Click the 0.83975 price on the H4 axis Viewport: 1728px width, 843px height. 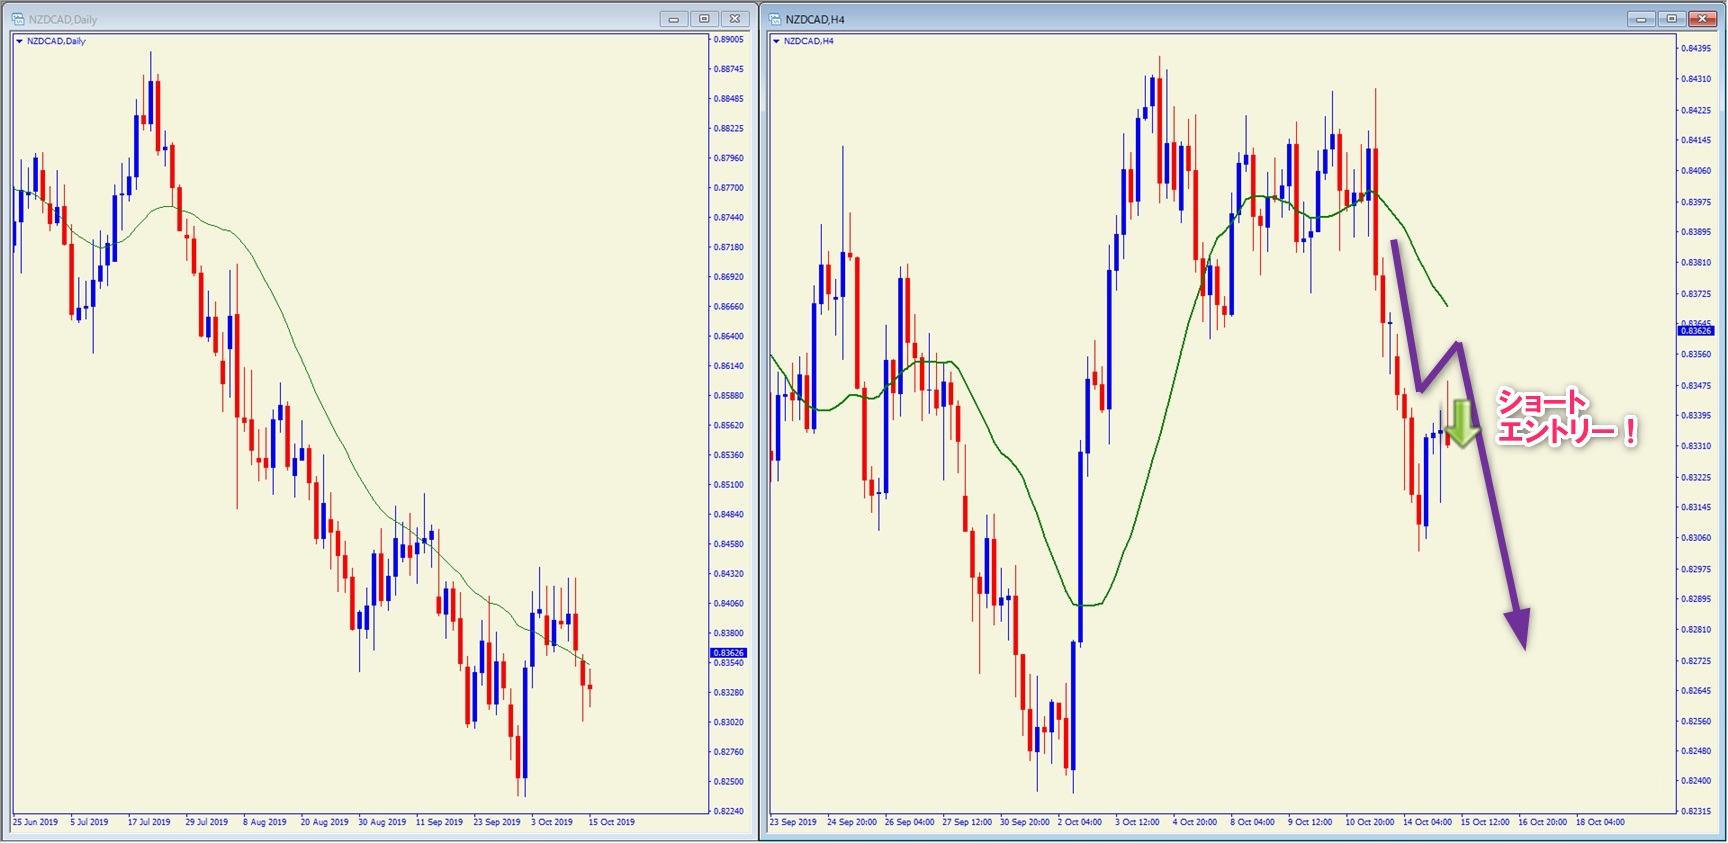(1696, 203)
